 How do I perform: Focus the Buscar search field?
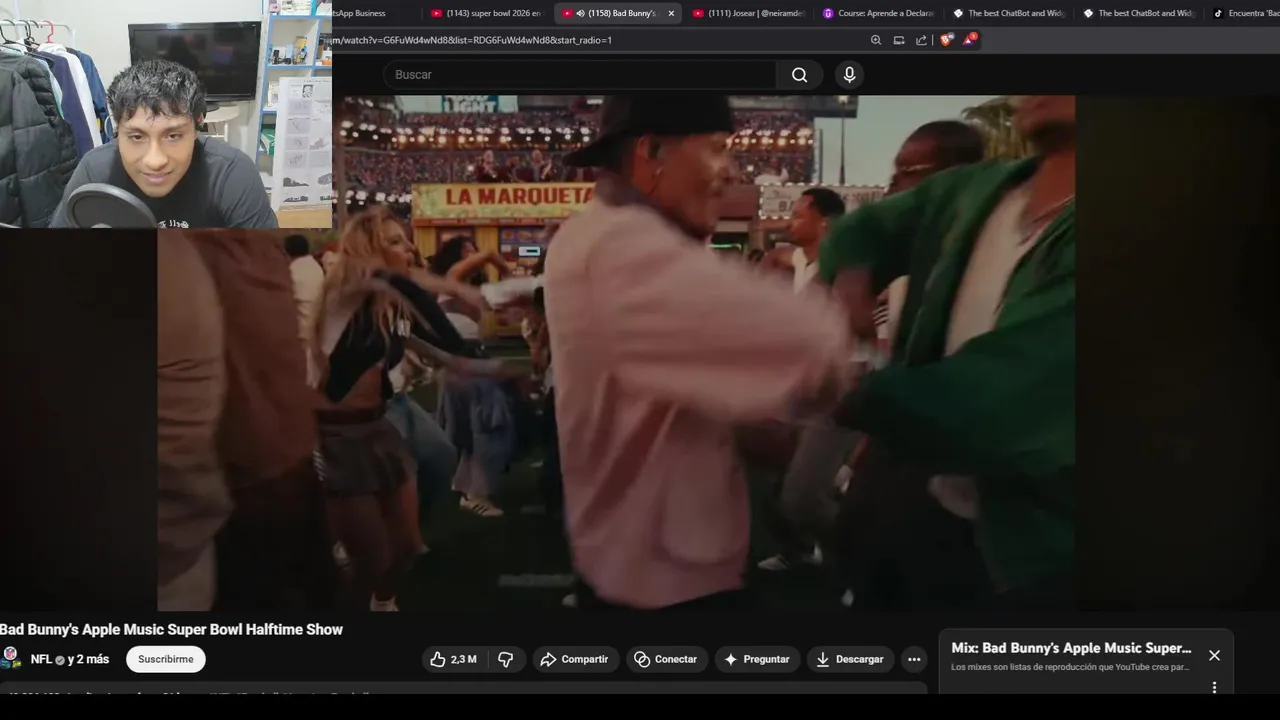pos(580,75)
